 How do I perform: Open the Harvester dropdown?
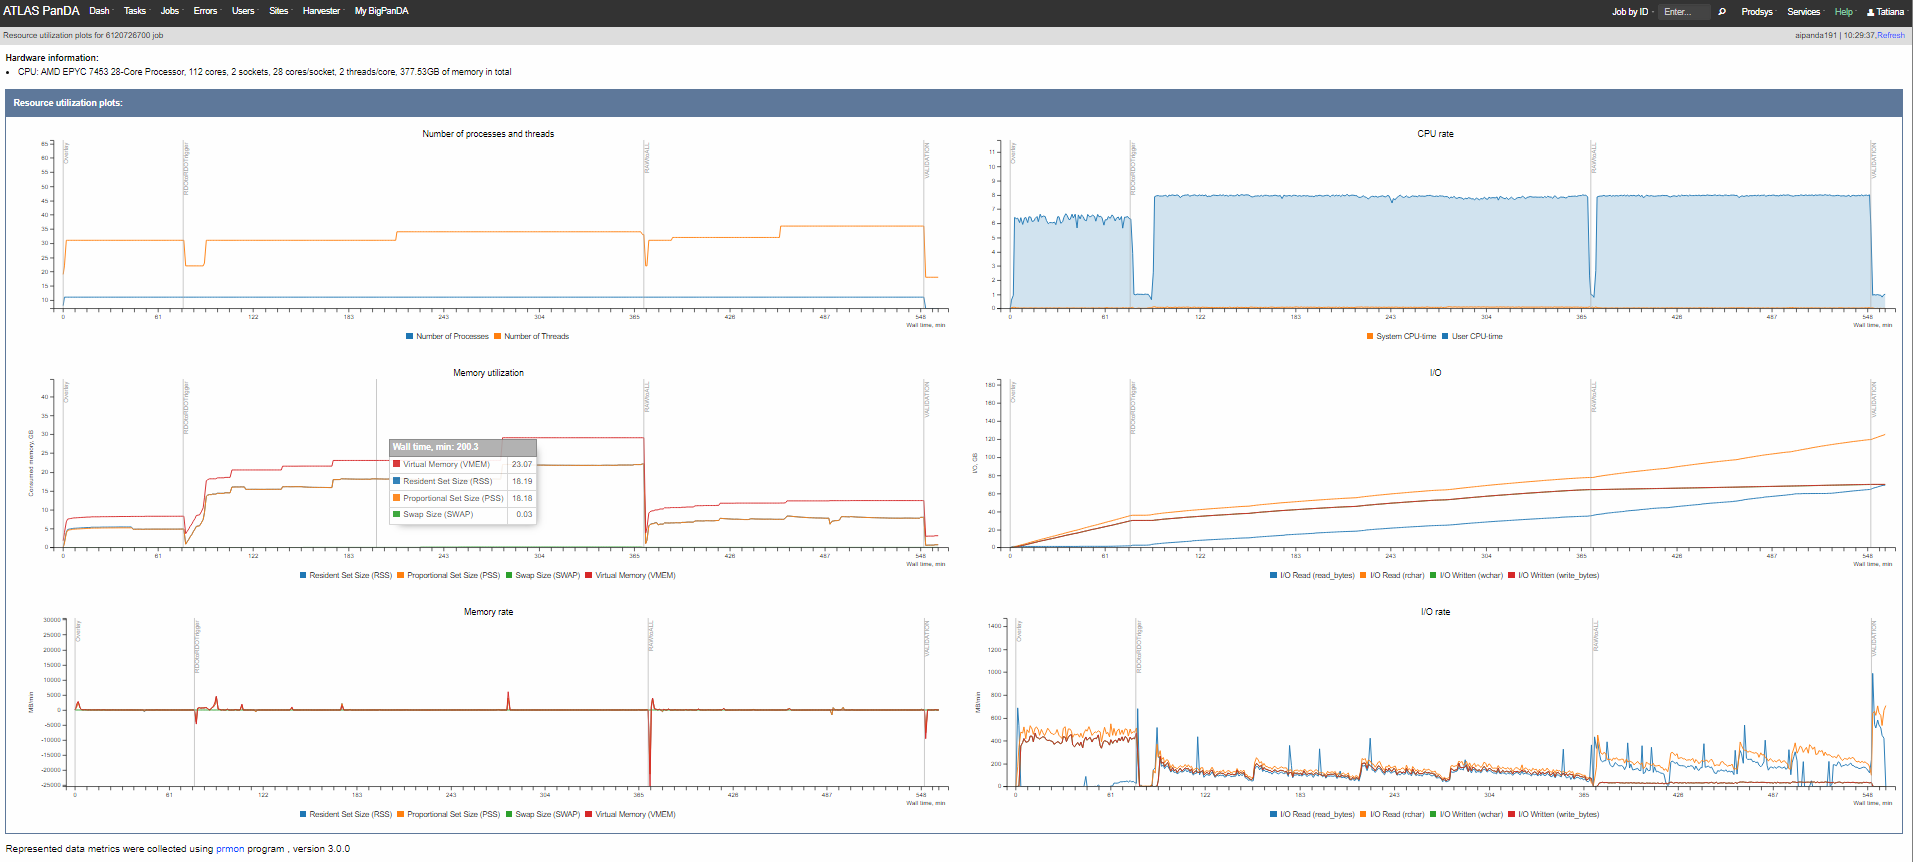pyautogui.click(x=323, y=11)
